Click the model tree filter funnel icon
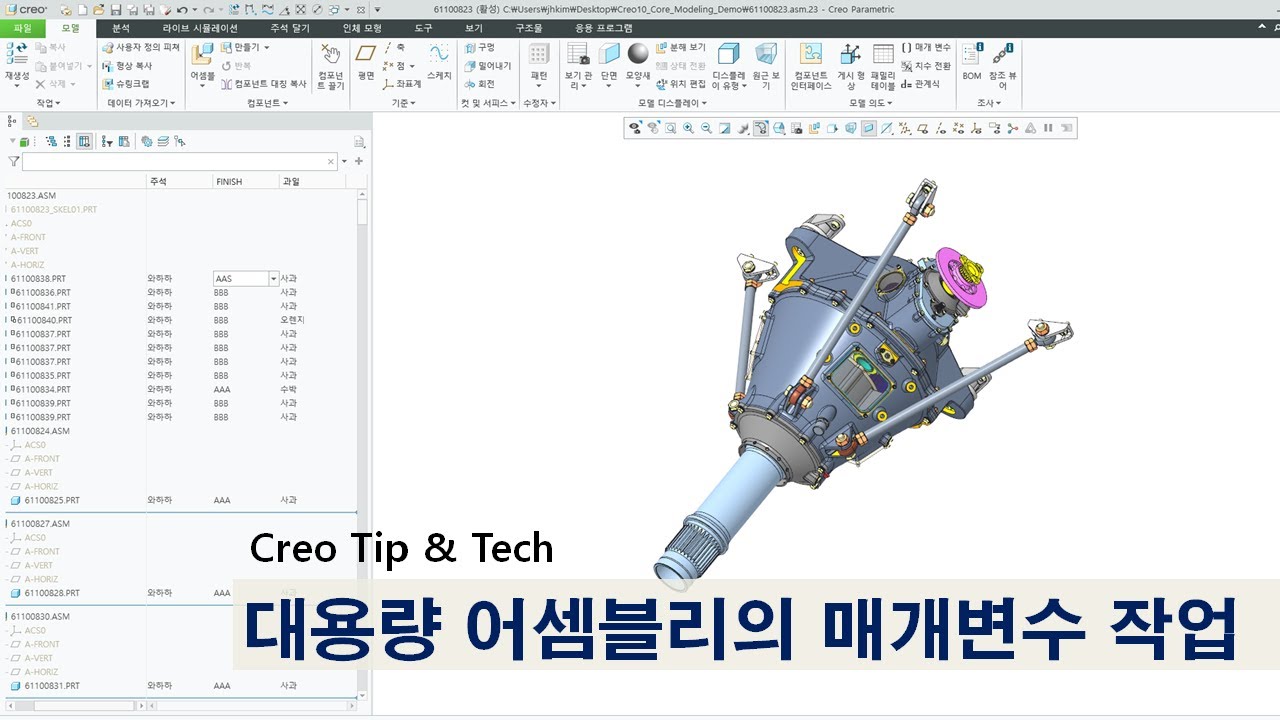 13,161
